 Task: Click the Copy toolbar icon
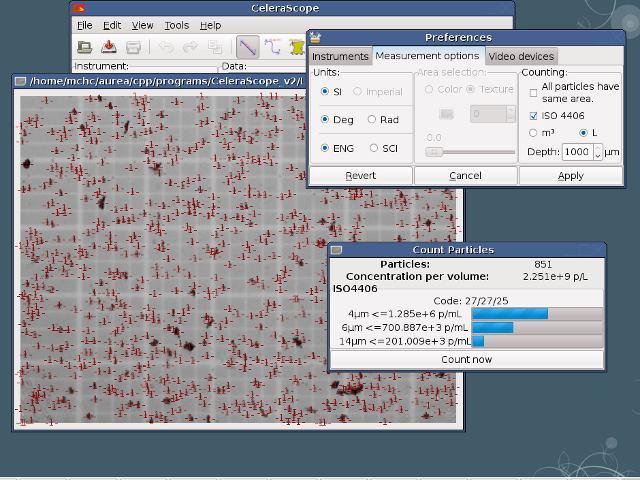coord(215,47)
